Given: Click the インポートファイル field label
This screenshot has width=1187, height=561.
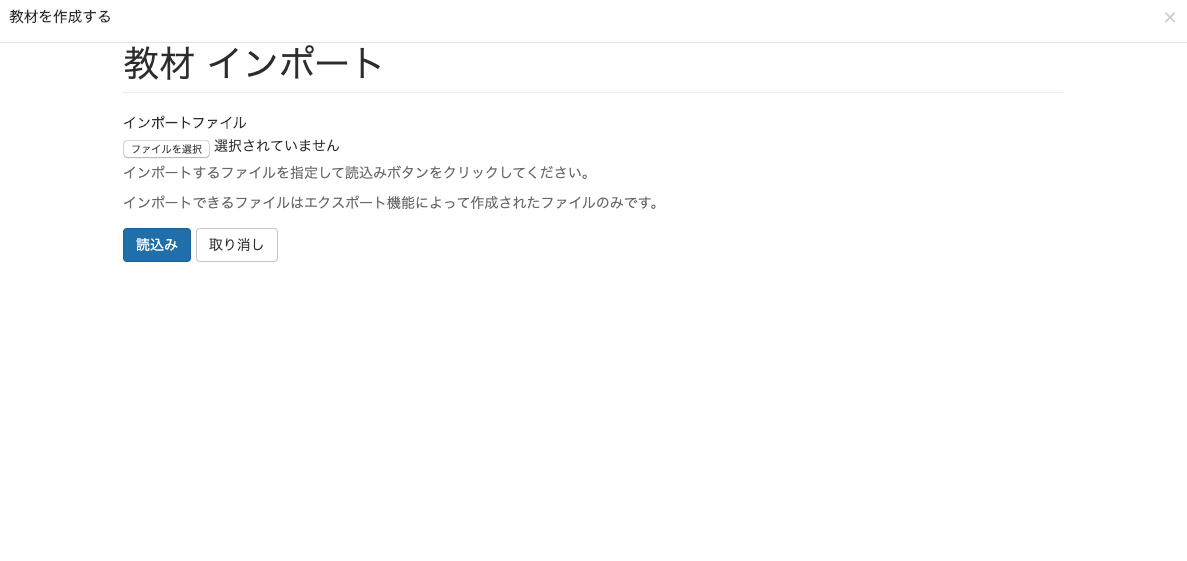Looking at the screenshot, I should pos(185,123).
